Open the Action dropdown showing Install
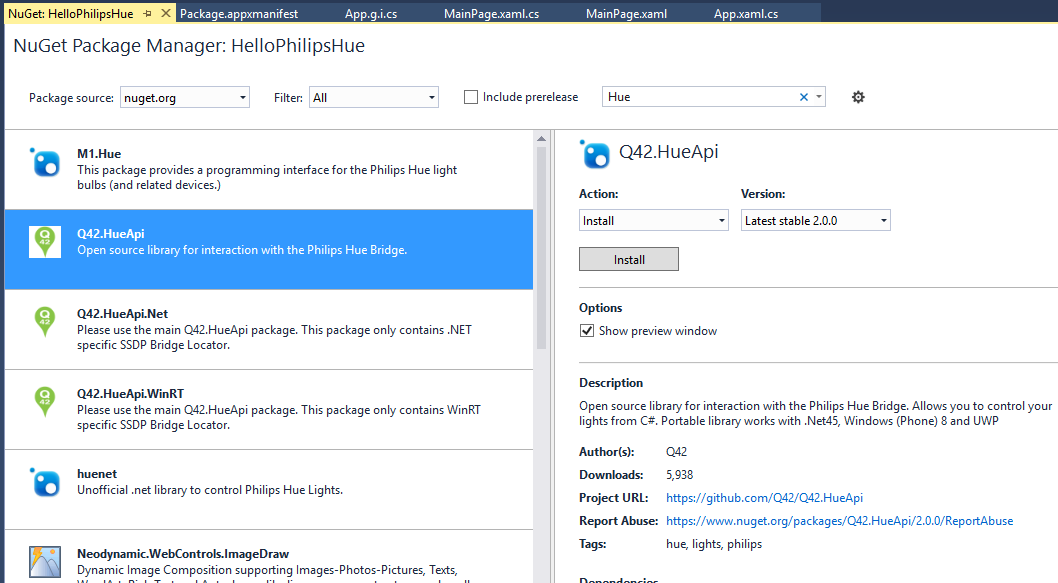 654,221
